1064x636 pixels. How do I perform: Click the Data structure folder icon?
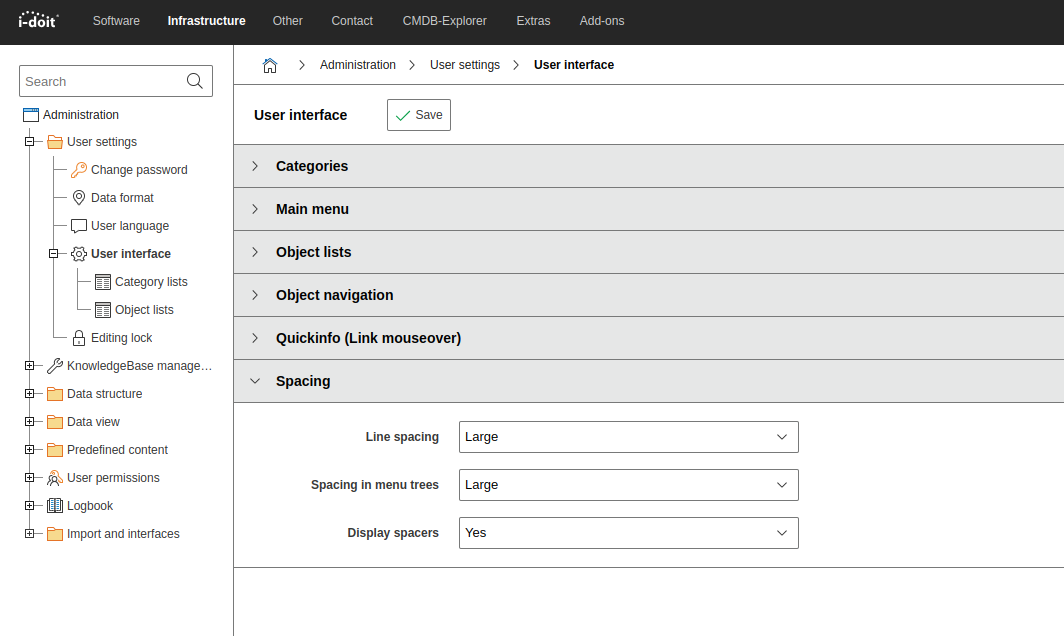tap(55, 394)
